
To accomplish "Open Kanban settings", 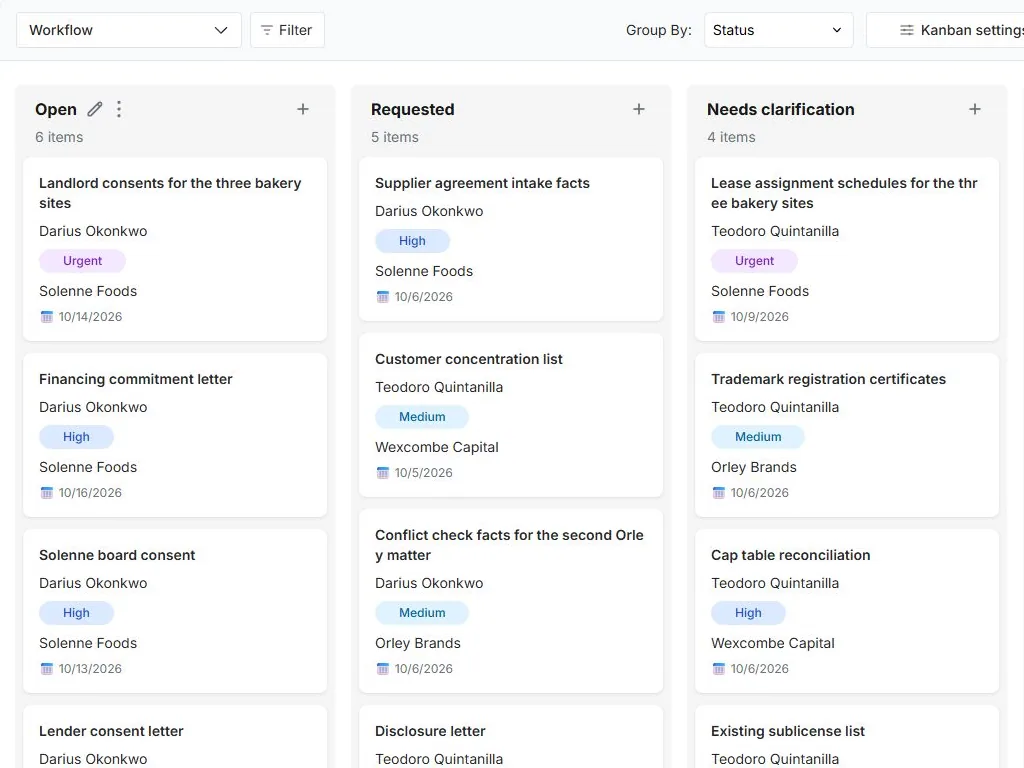I will [945, 30].
